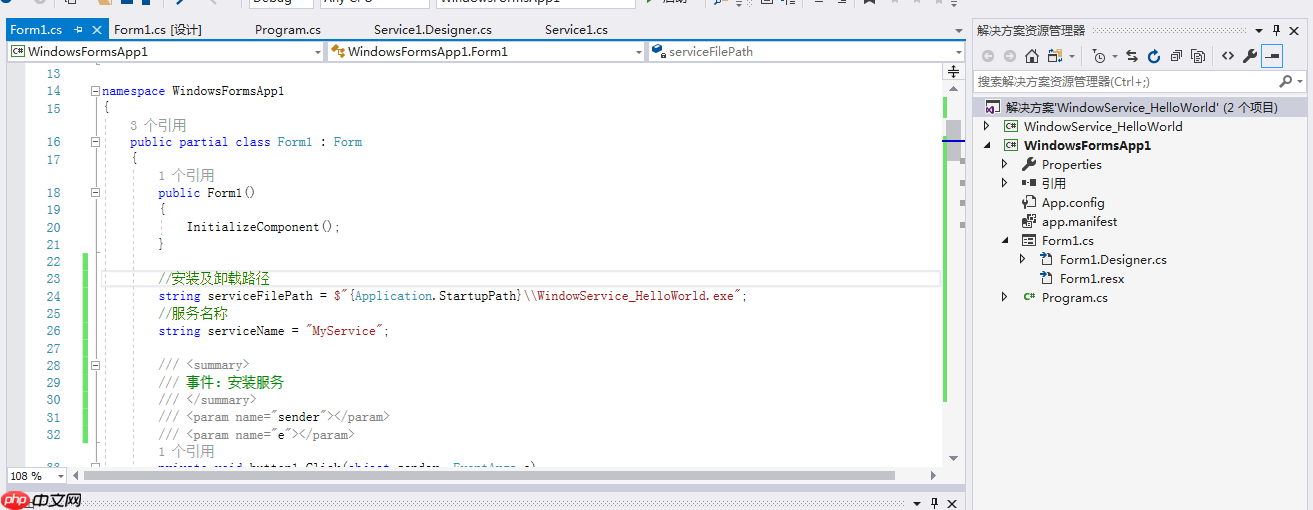Switch to the Service1.Designer.cs tab
This screenshot has height=510, width=1313.
(432, 30)
